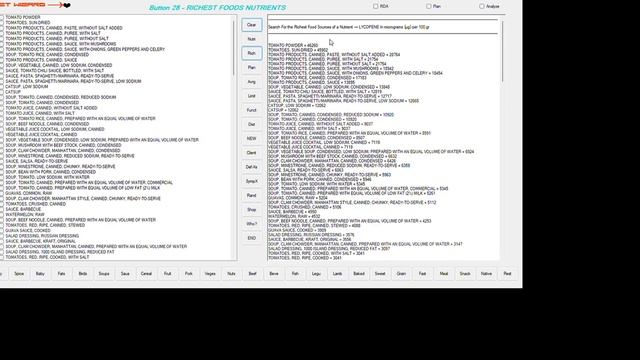
Task: Click the Client button
Action: click(251, 153)
